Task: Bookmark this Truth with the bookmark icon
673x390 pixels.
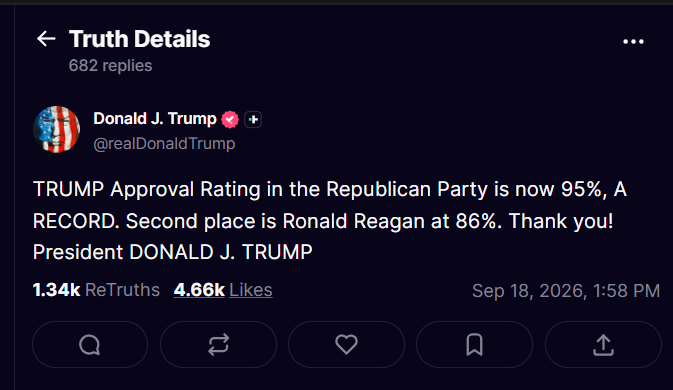Action: tap(474, 345)
